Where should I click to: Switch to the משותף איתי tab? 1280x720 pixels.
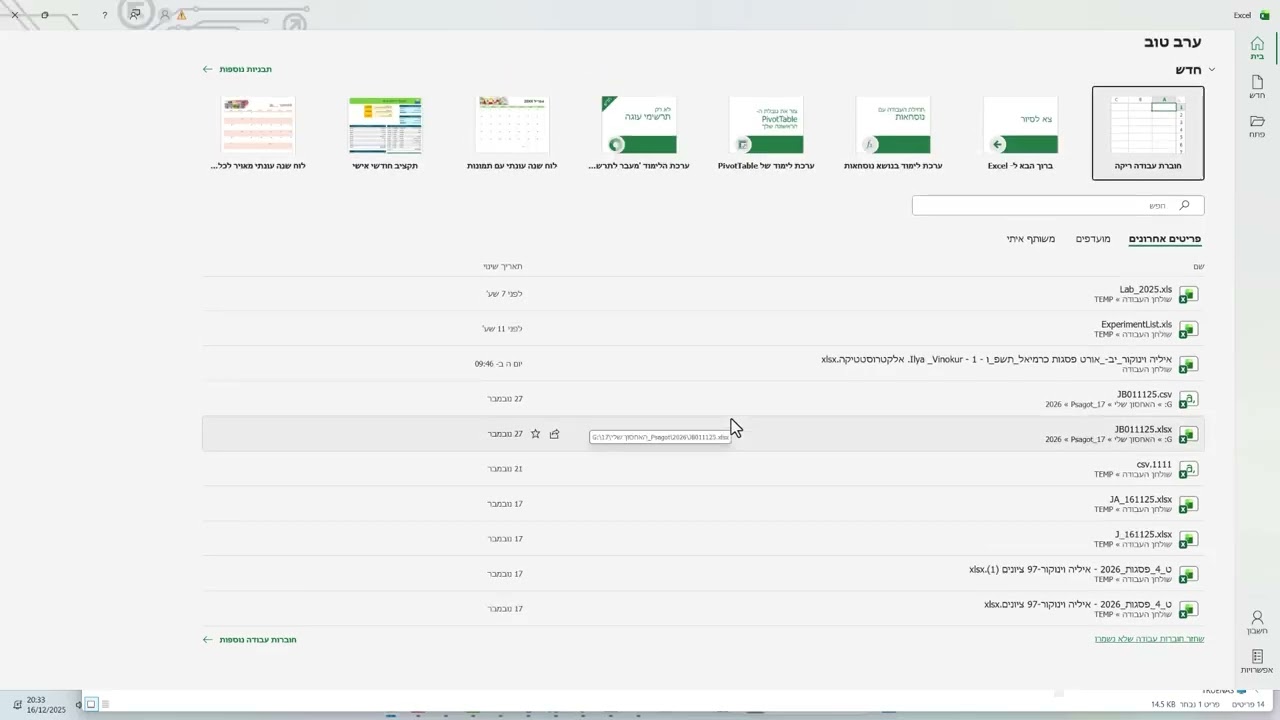[x=1031, y=239]
